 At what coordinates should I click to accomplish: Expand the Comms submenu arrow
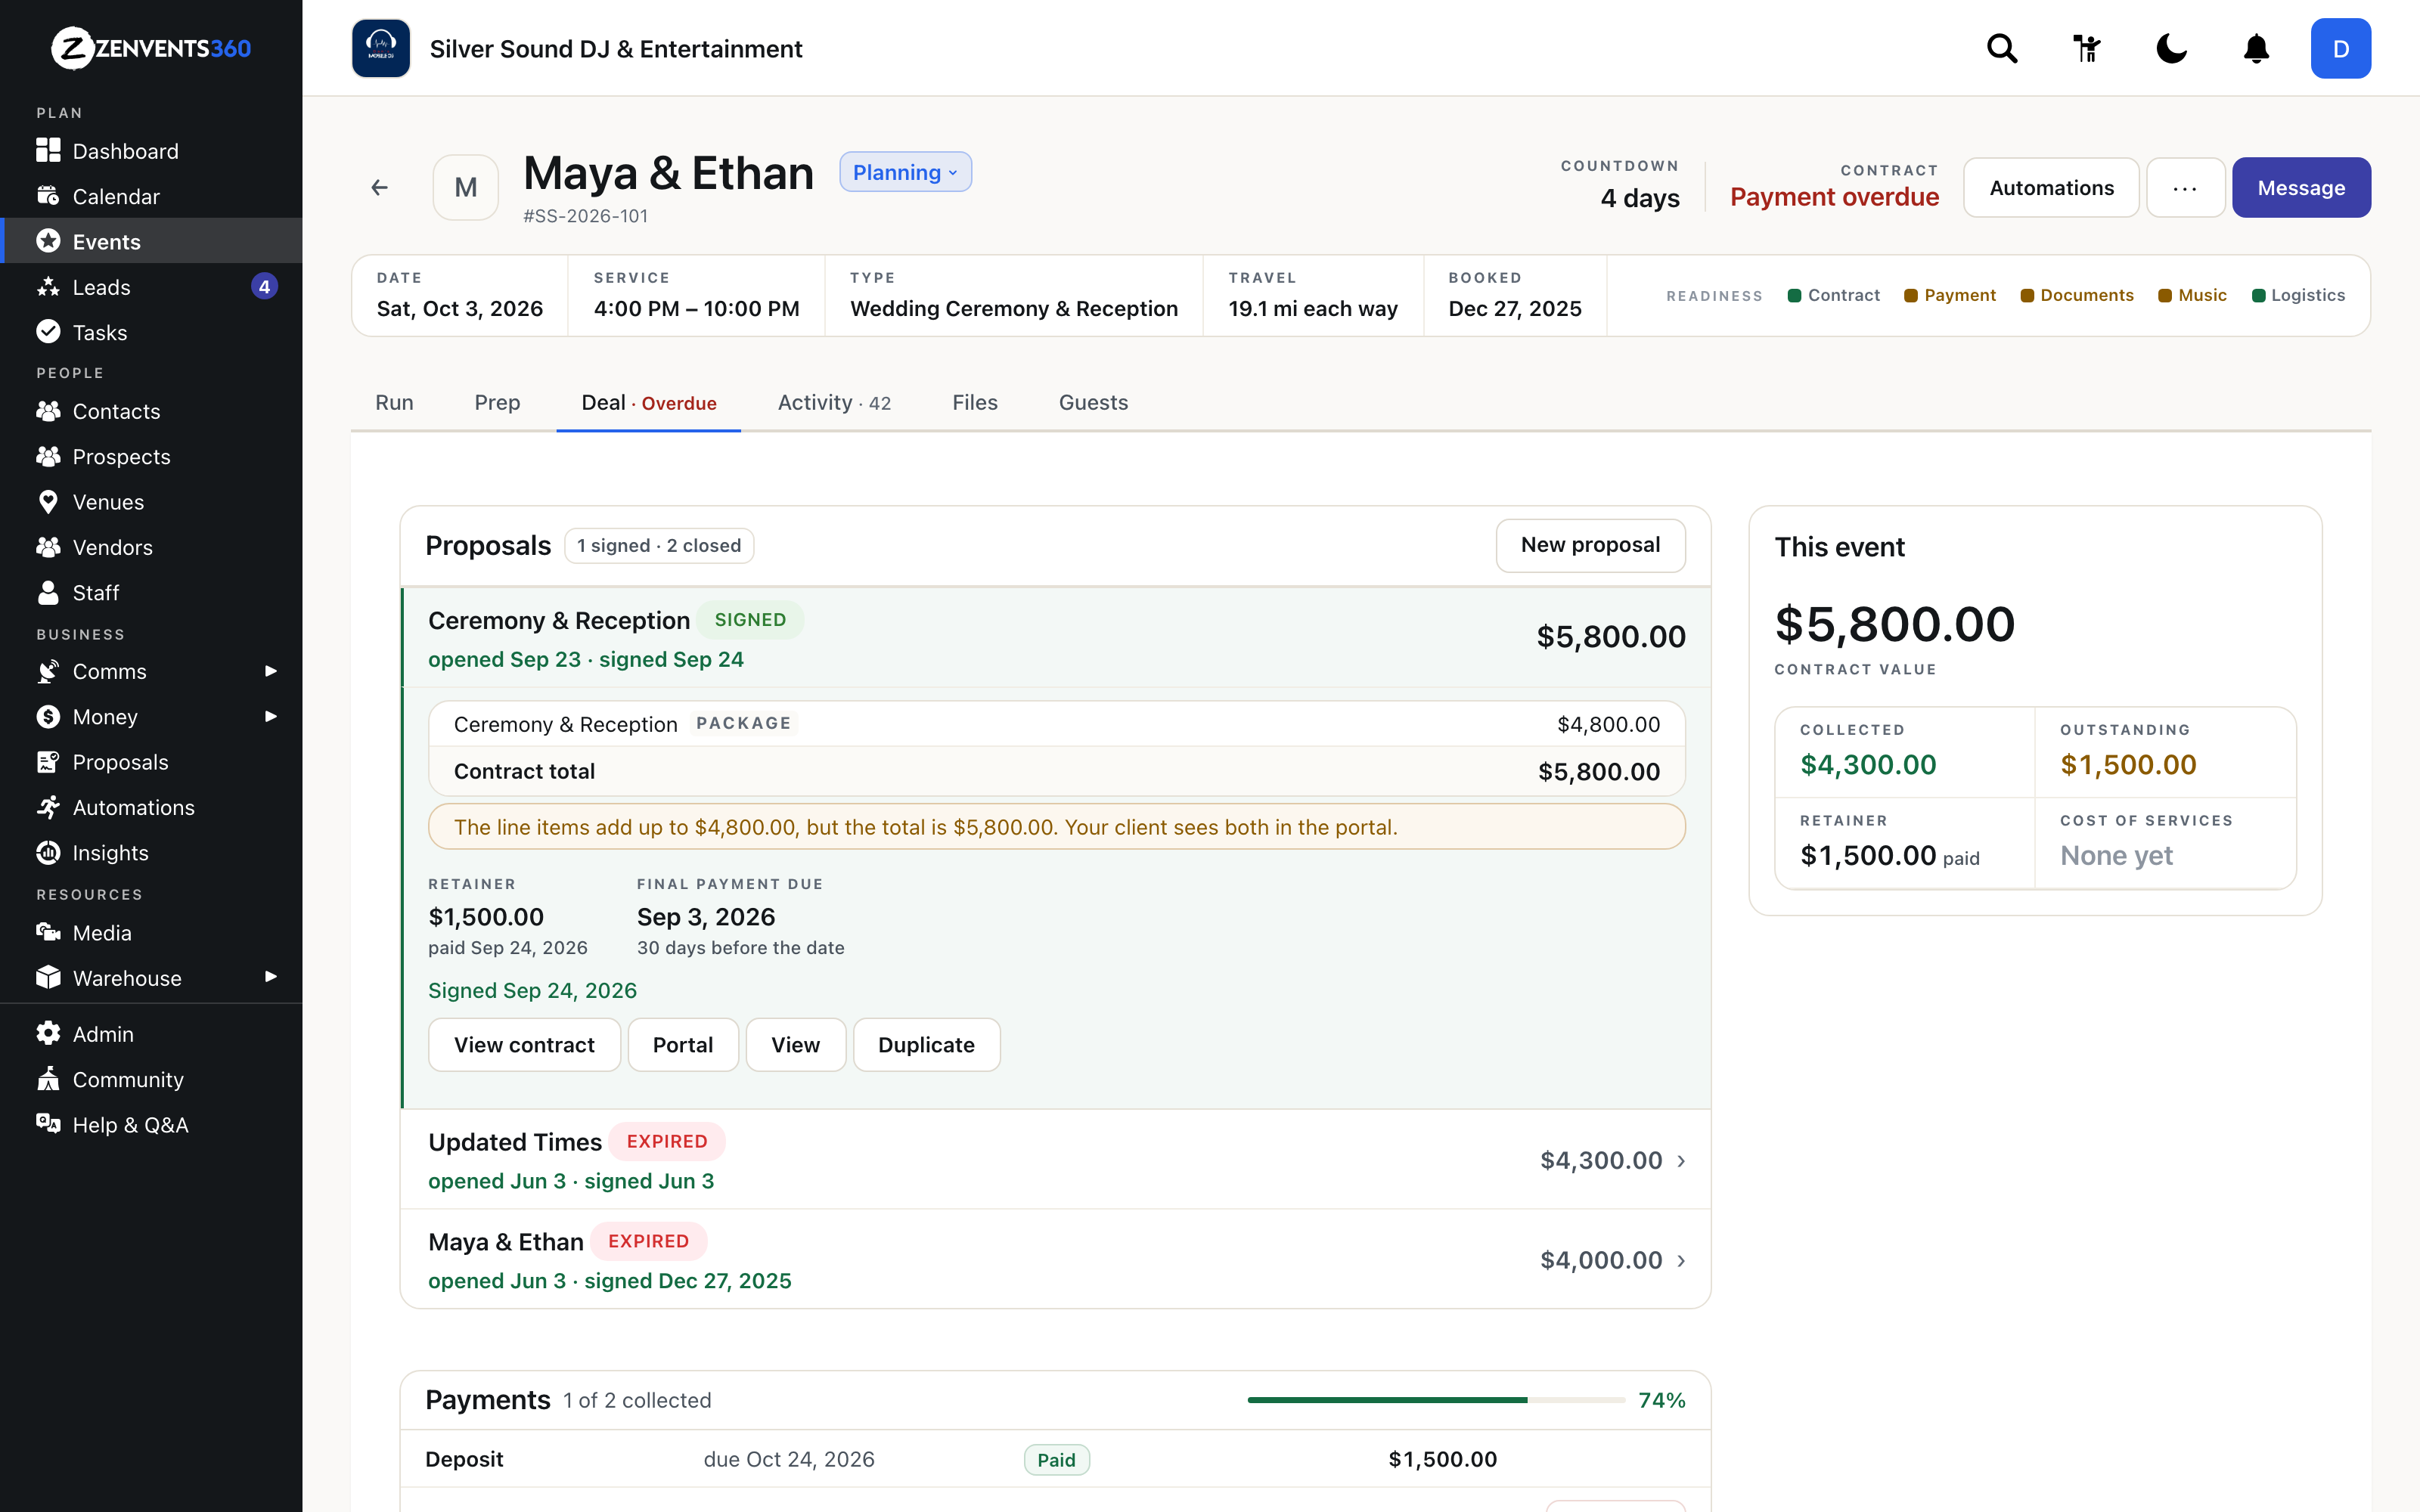click(x=270, y=671)
